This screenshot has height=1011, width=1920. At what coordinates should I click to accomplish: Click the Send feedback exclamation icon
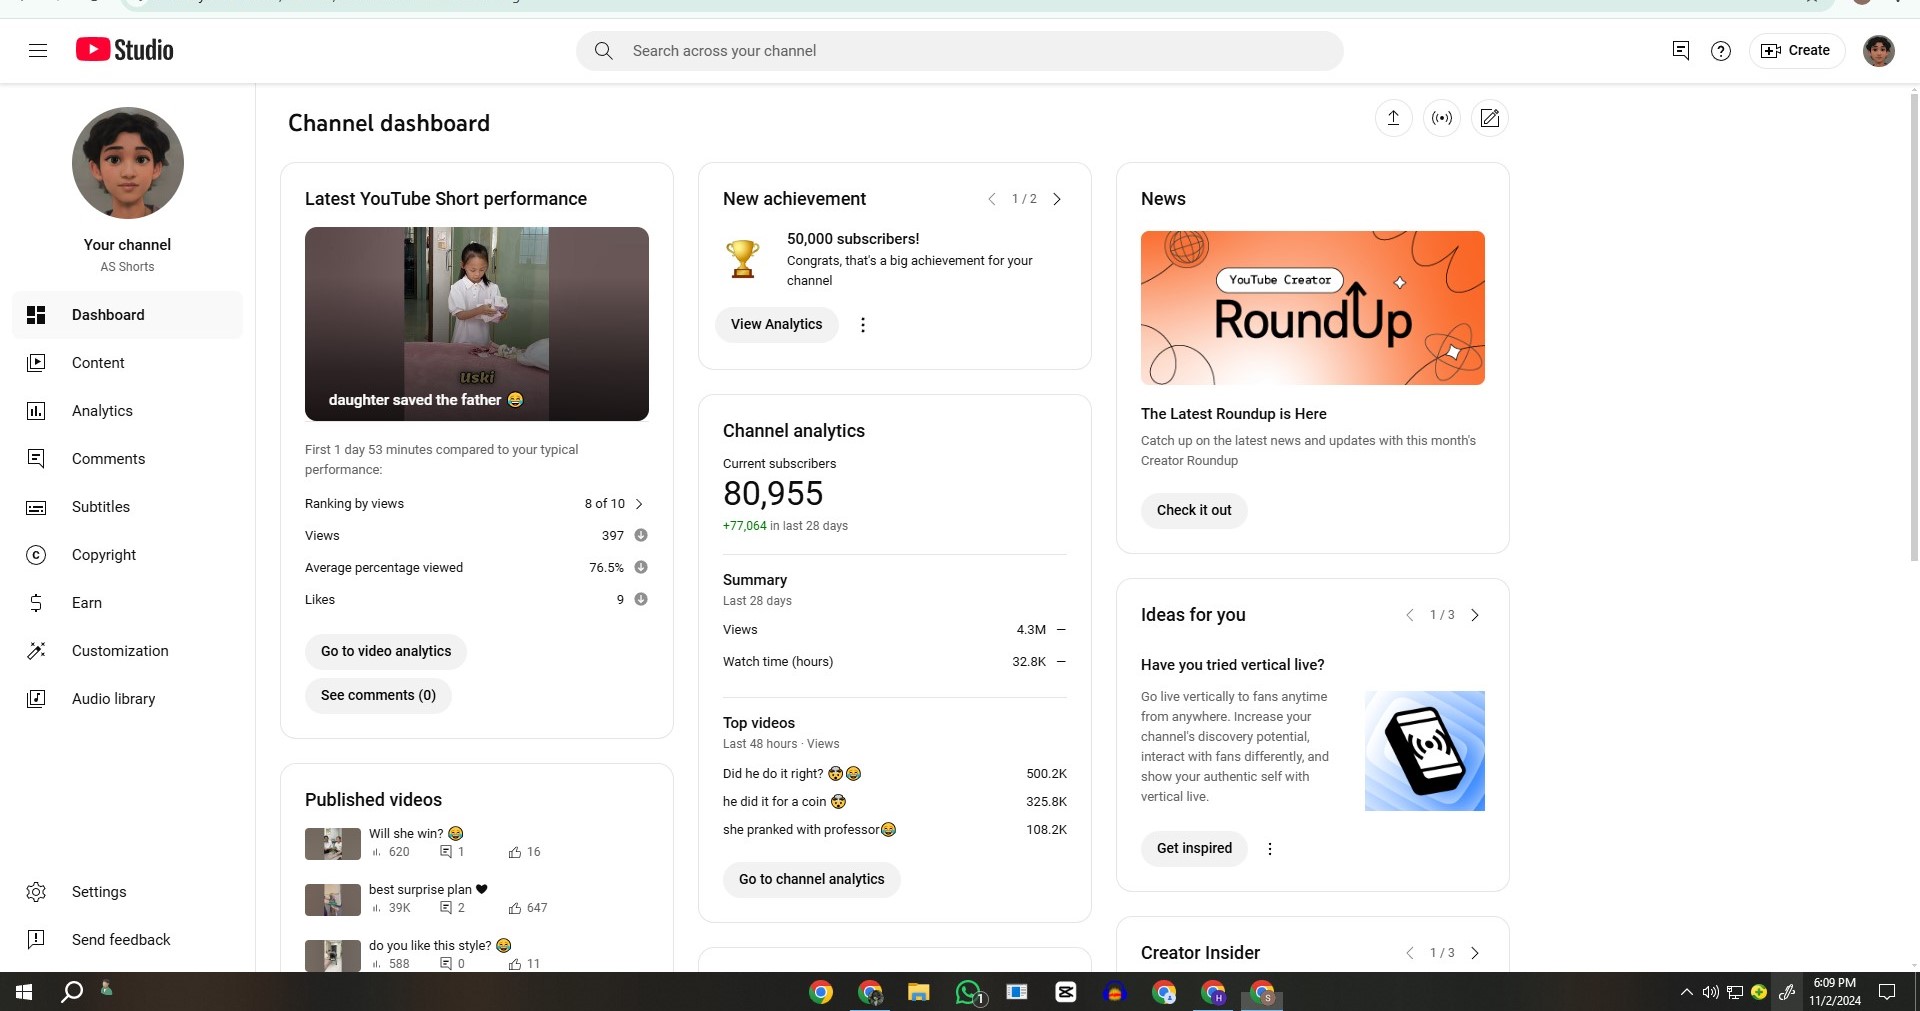36,940
